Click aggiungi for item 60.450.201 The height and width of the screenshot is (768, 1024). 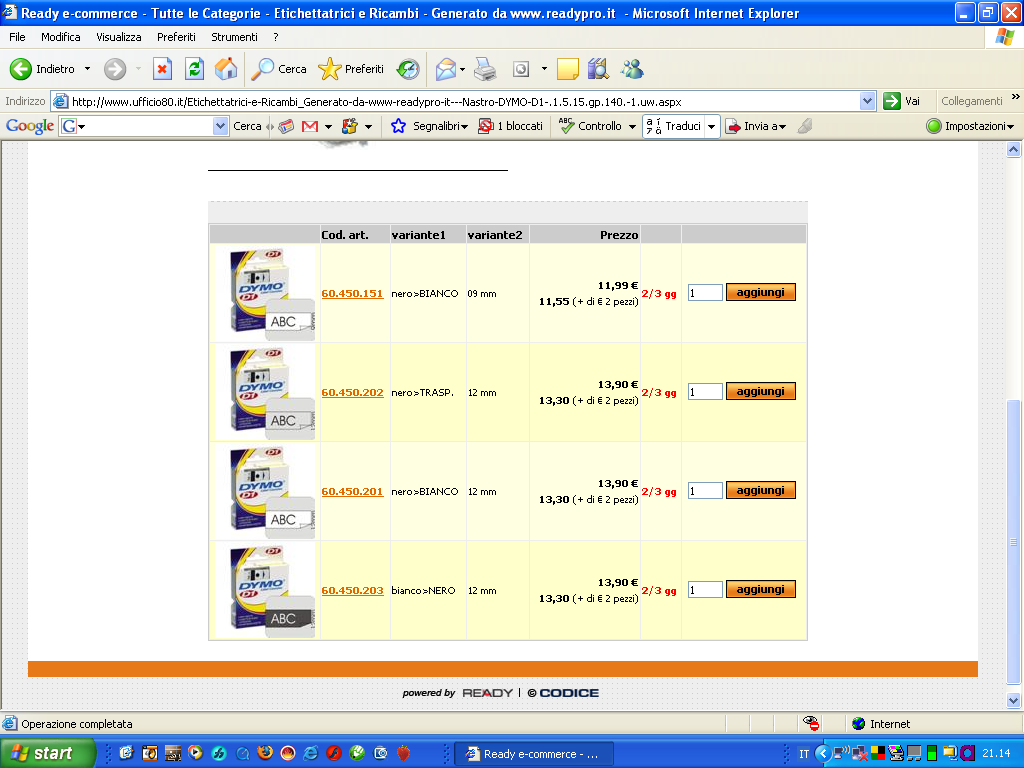[761, 490]
